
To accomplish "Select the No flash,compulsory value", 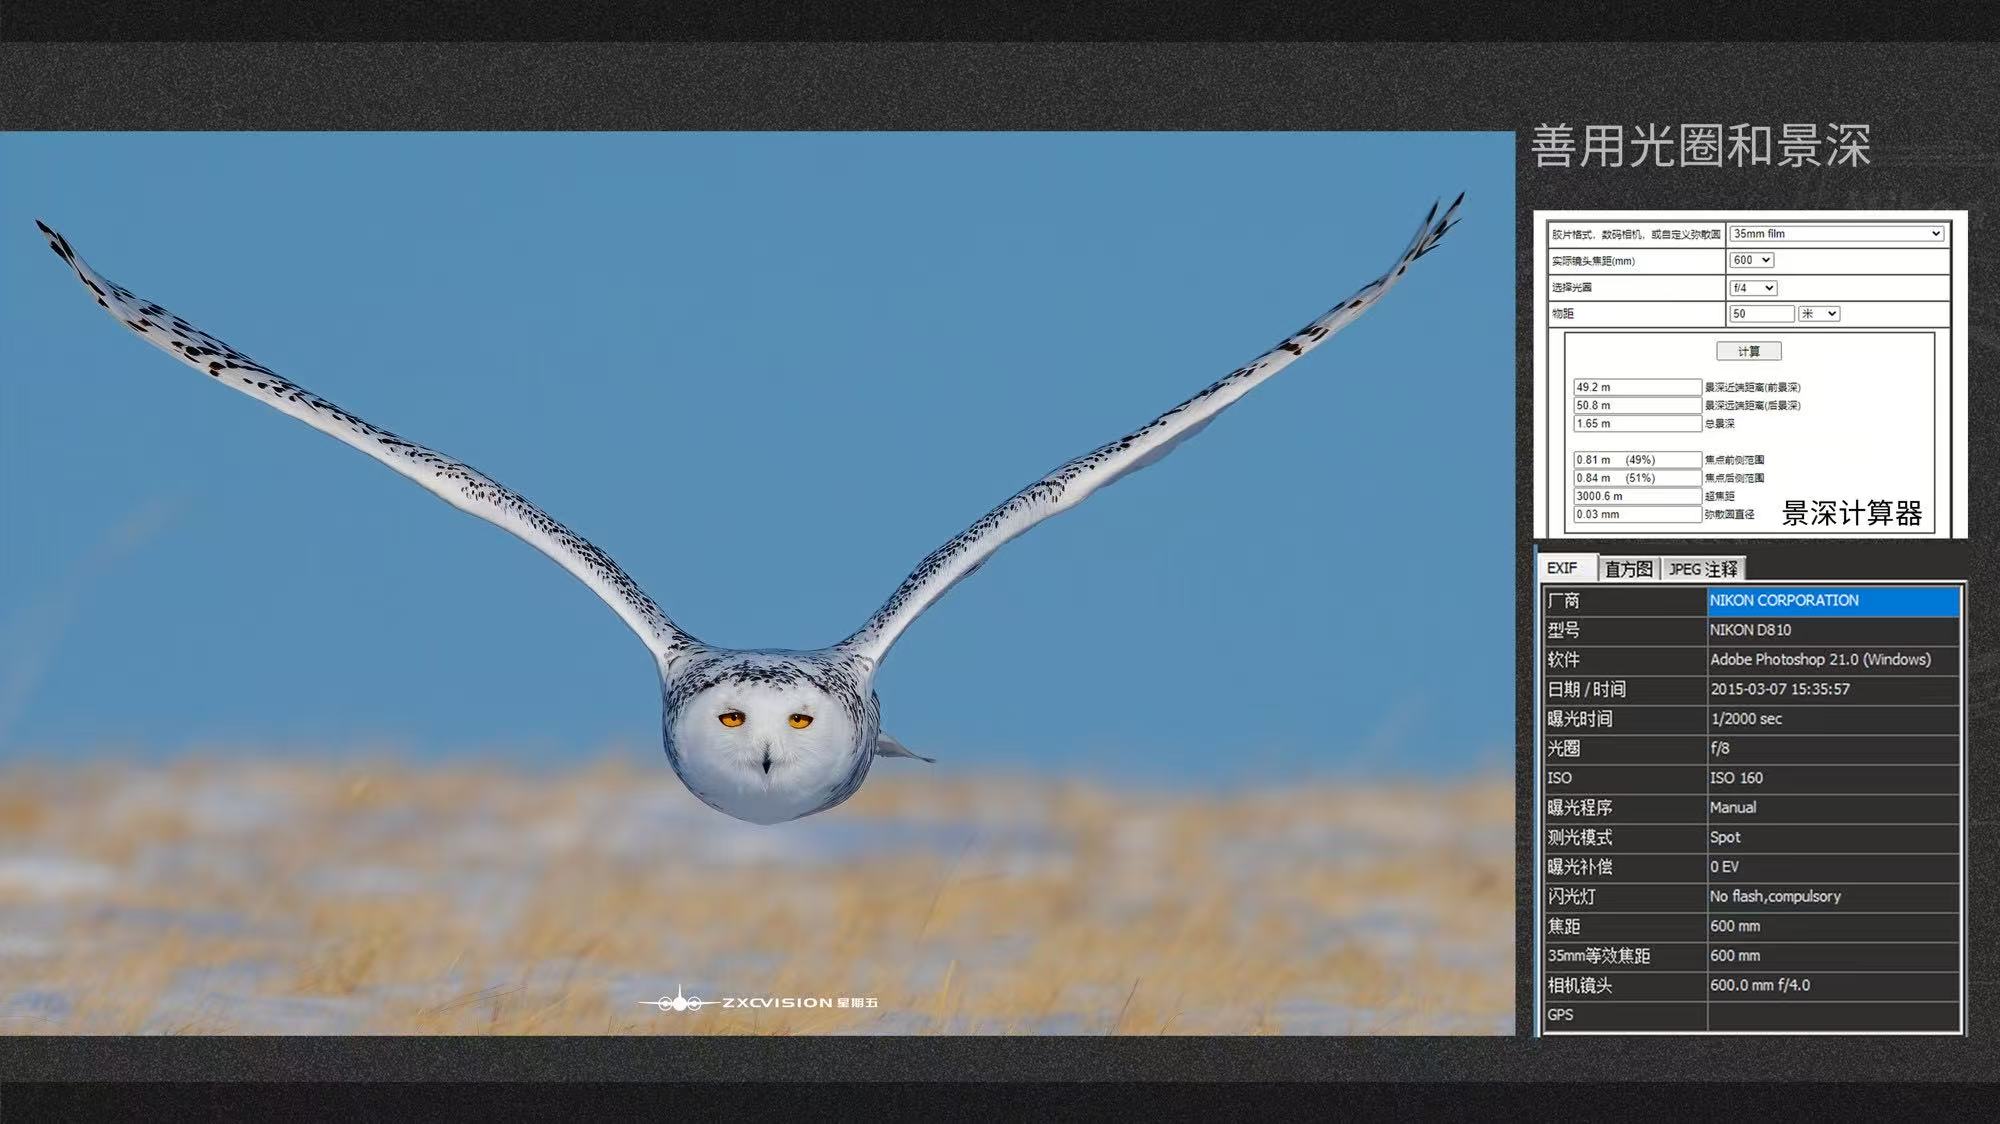I will [x=1833, y=896].
